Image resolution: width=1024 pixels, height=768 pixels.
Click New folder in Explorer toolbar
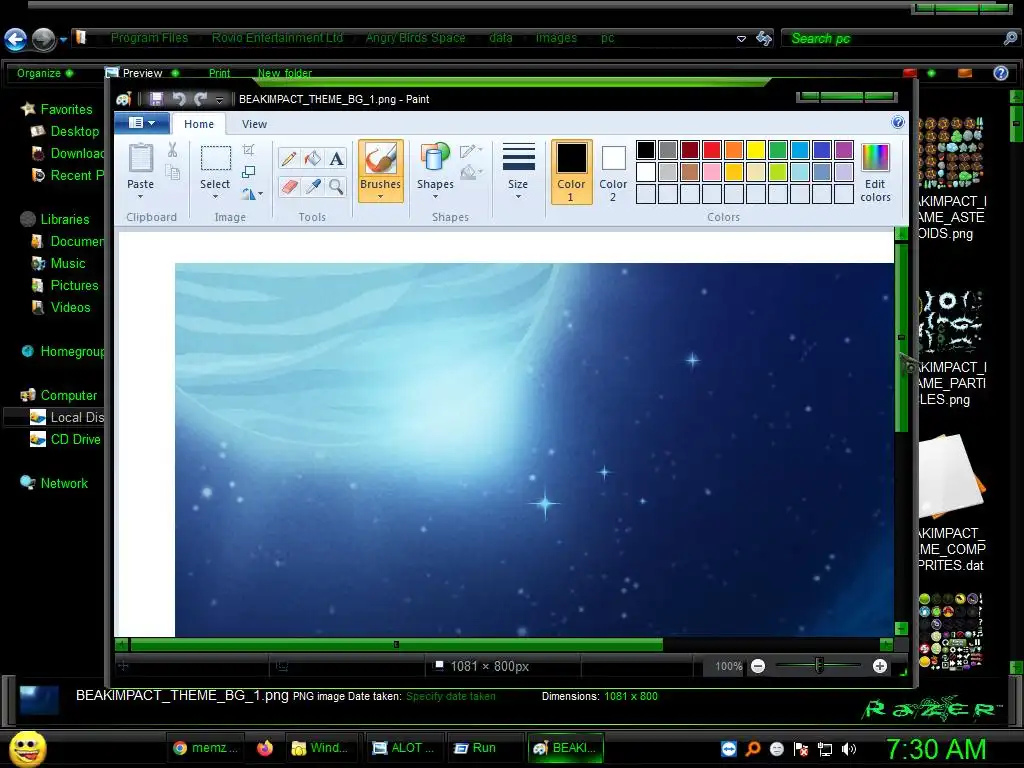(x=285, y=72)
